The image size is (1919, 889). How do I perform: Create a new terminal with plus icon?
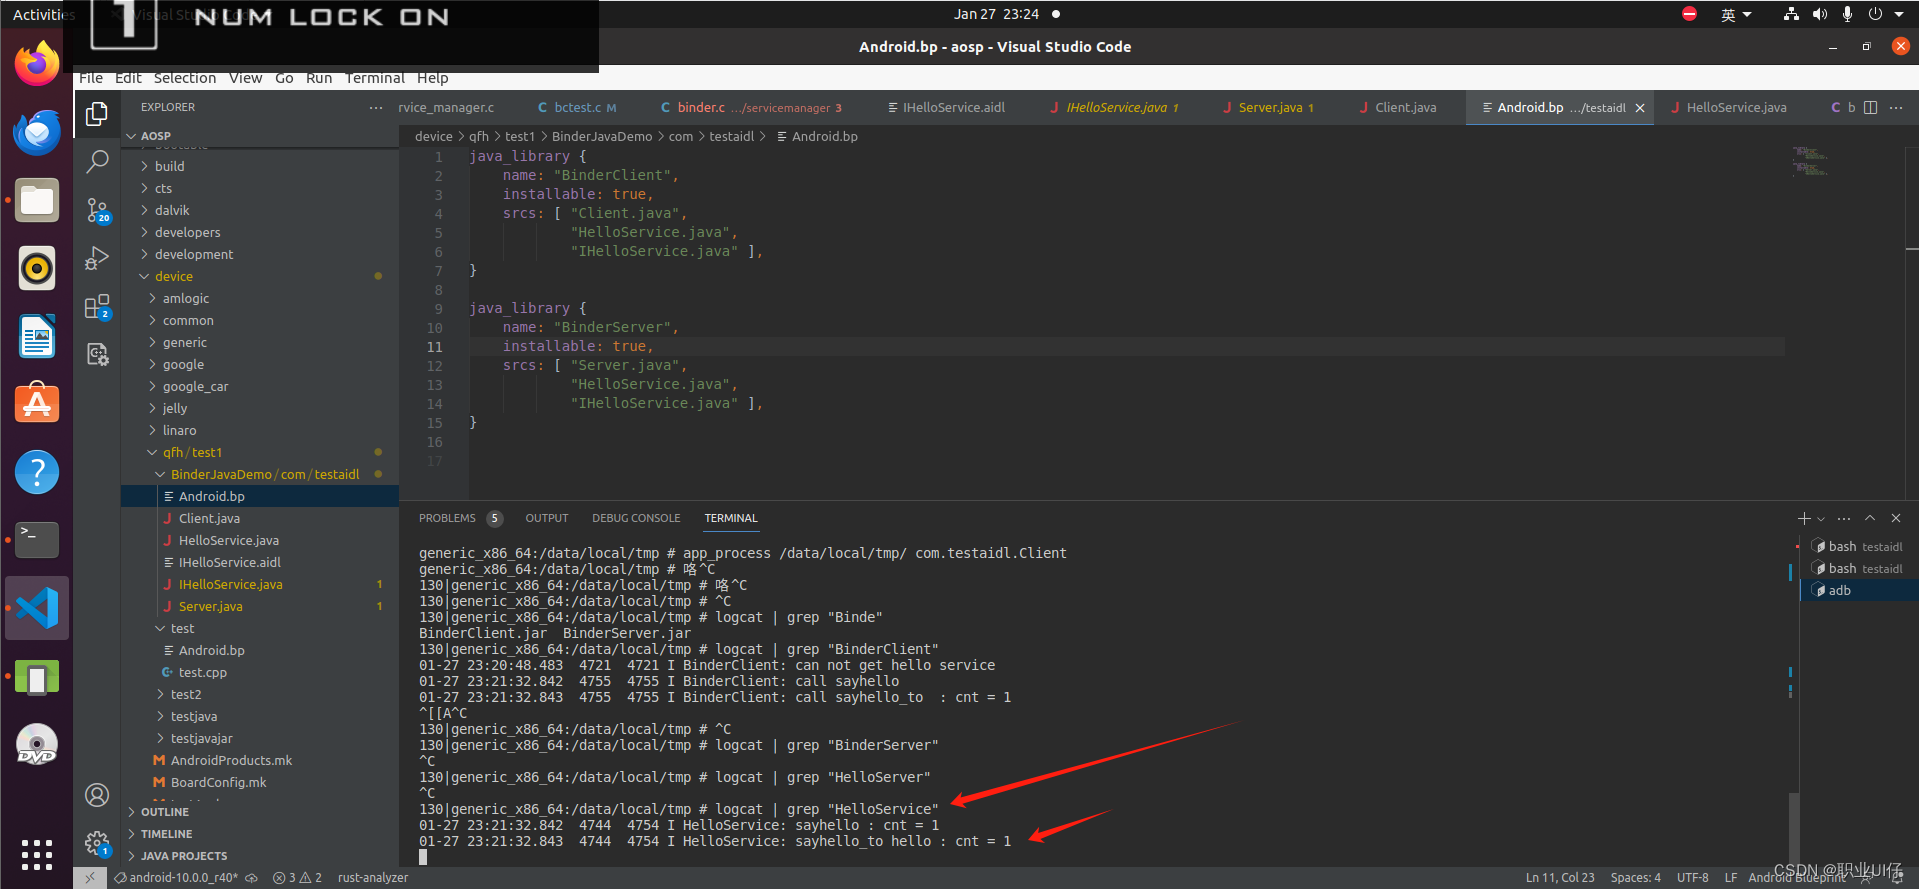tap(1804, 518)
